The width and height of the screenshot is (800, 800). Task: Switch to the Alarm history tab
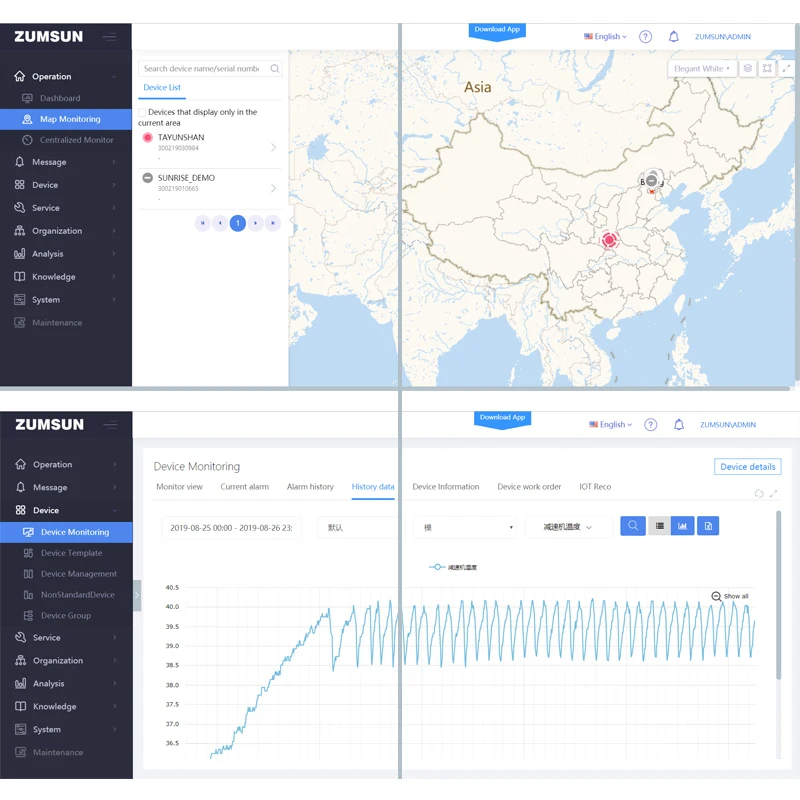point(310,487)
